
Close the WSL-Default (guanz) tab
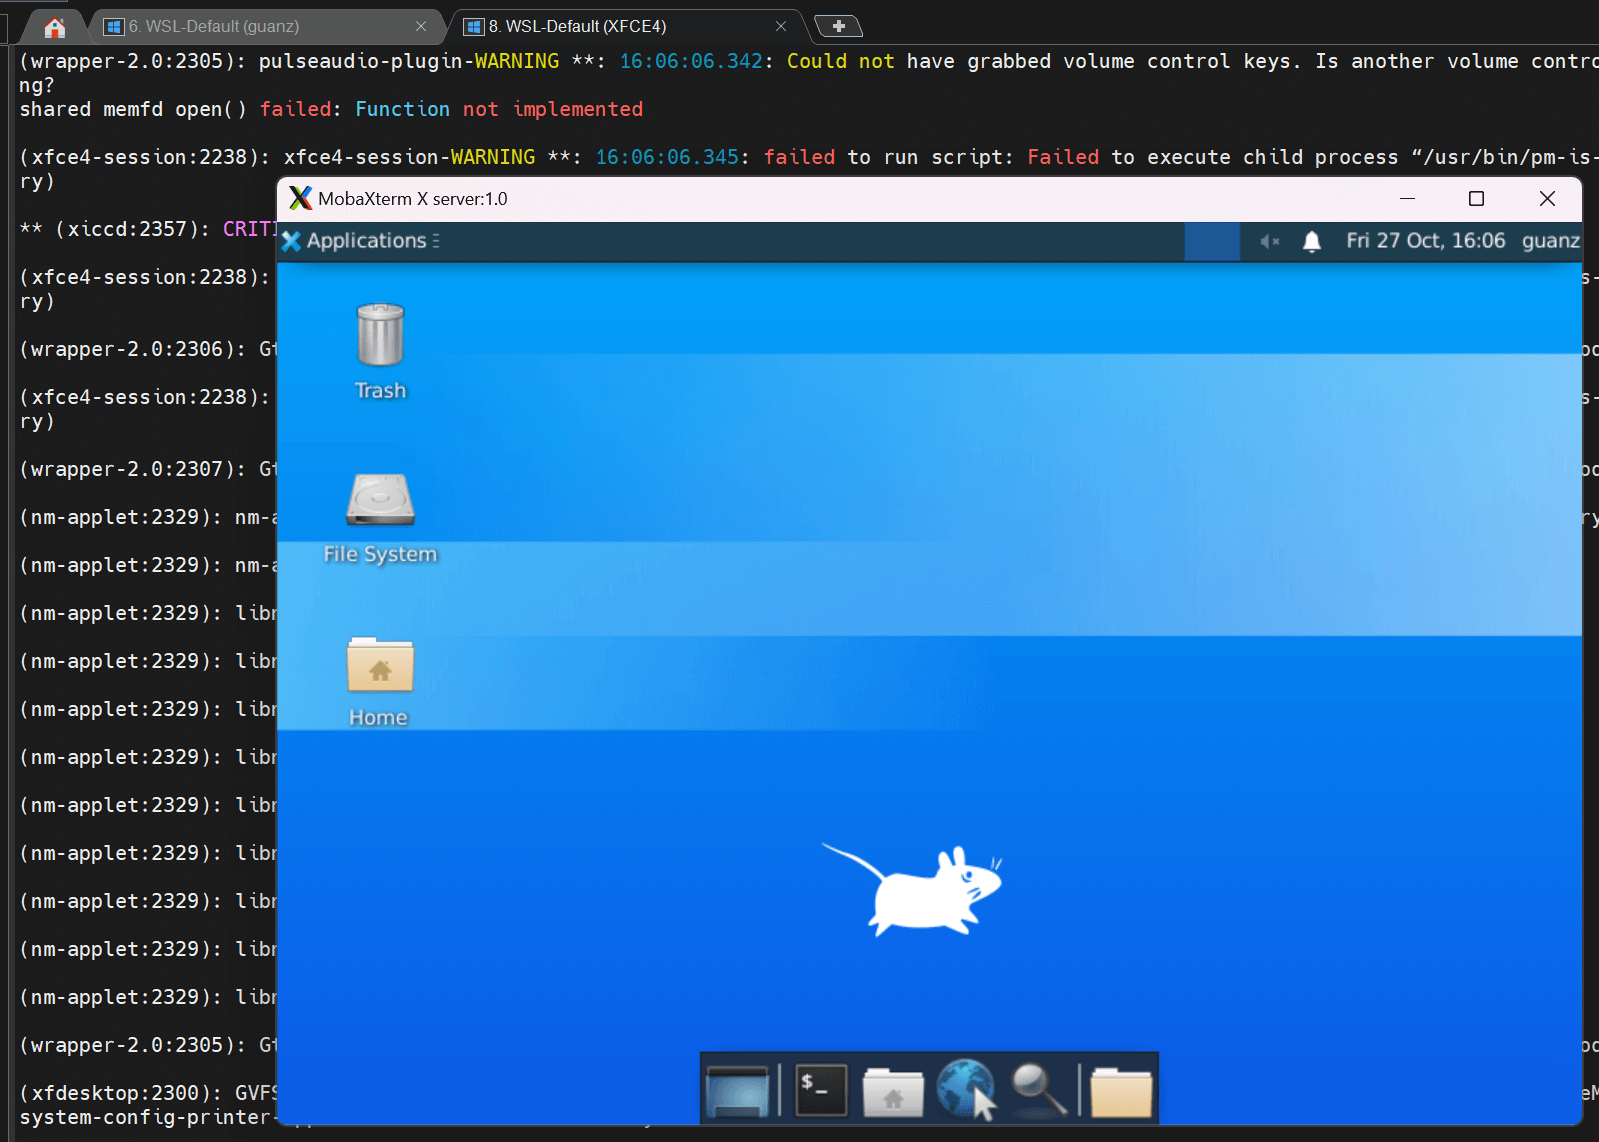coord(421,26)
